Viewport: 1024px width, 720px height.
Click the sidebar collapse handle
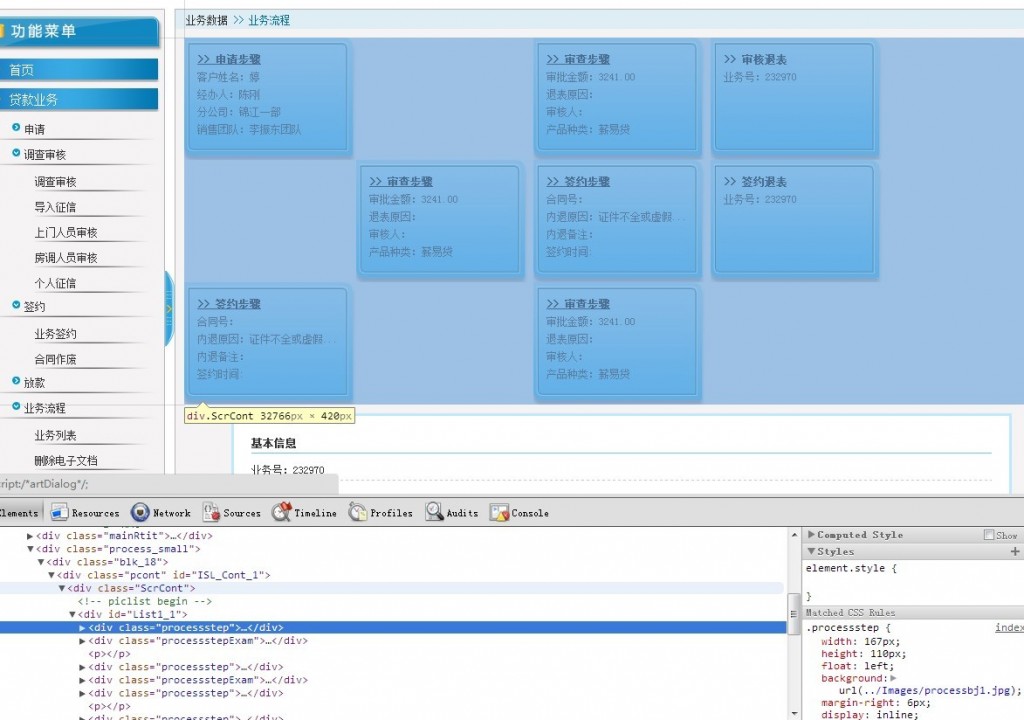[x=169, y=308]
